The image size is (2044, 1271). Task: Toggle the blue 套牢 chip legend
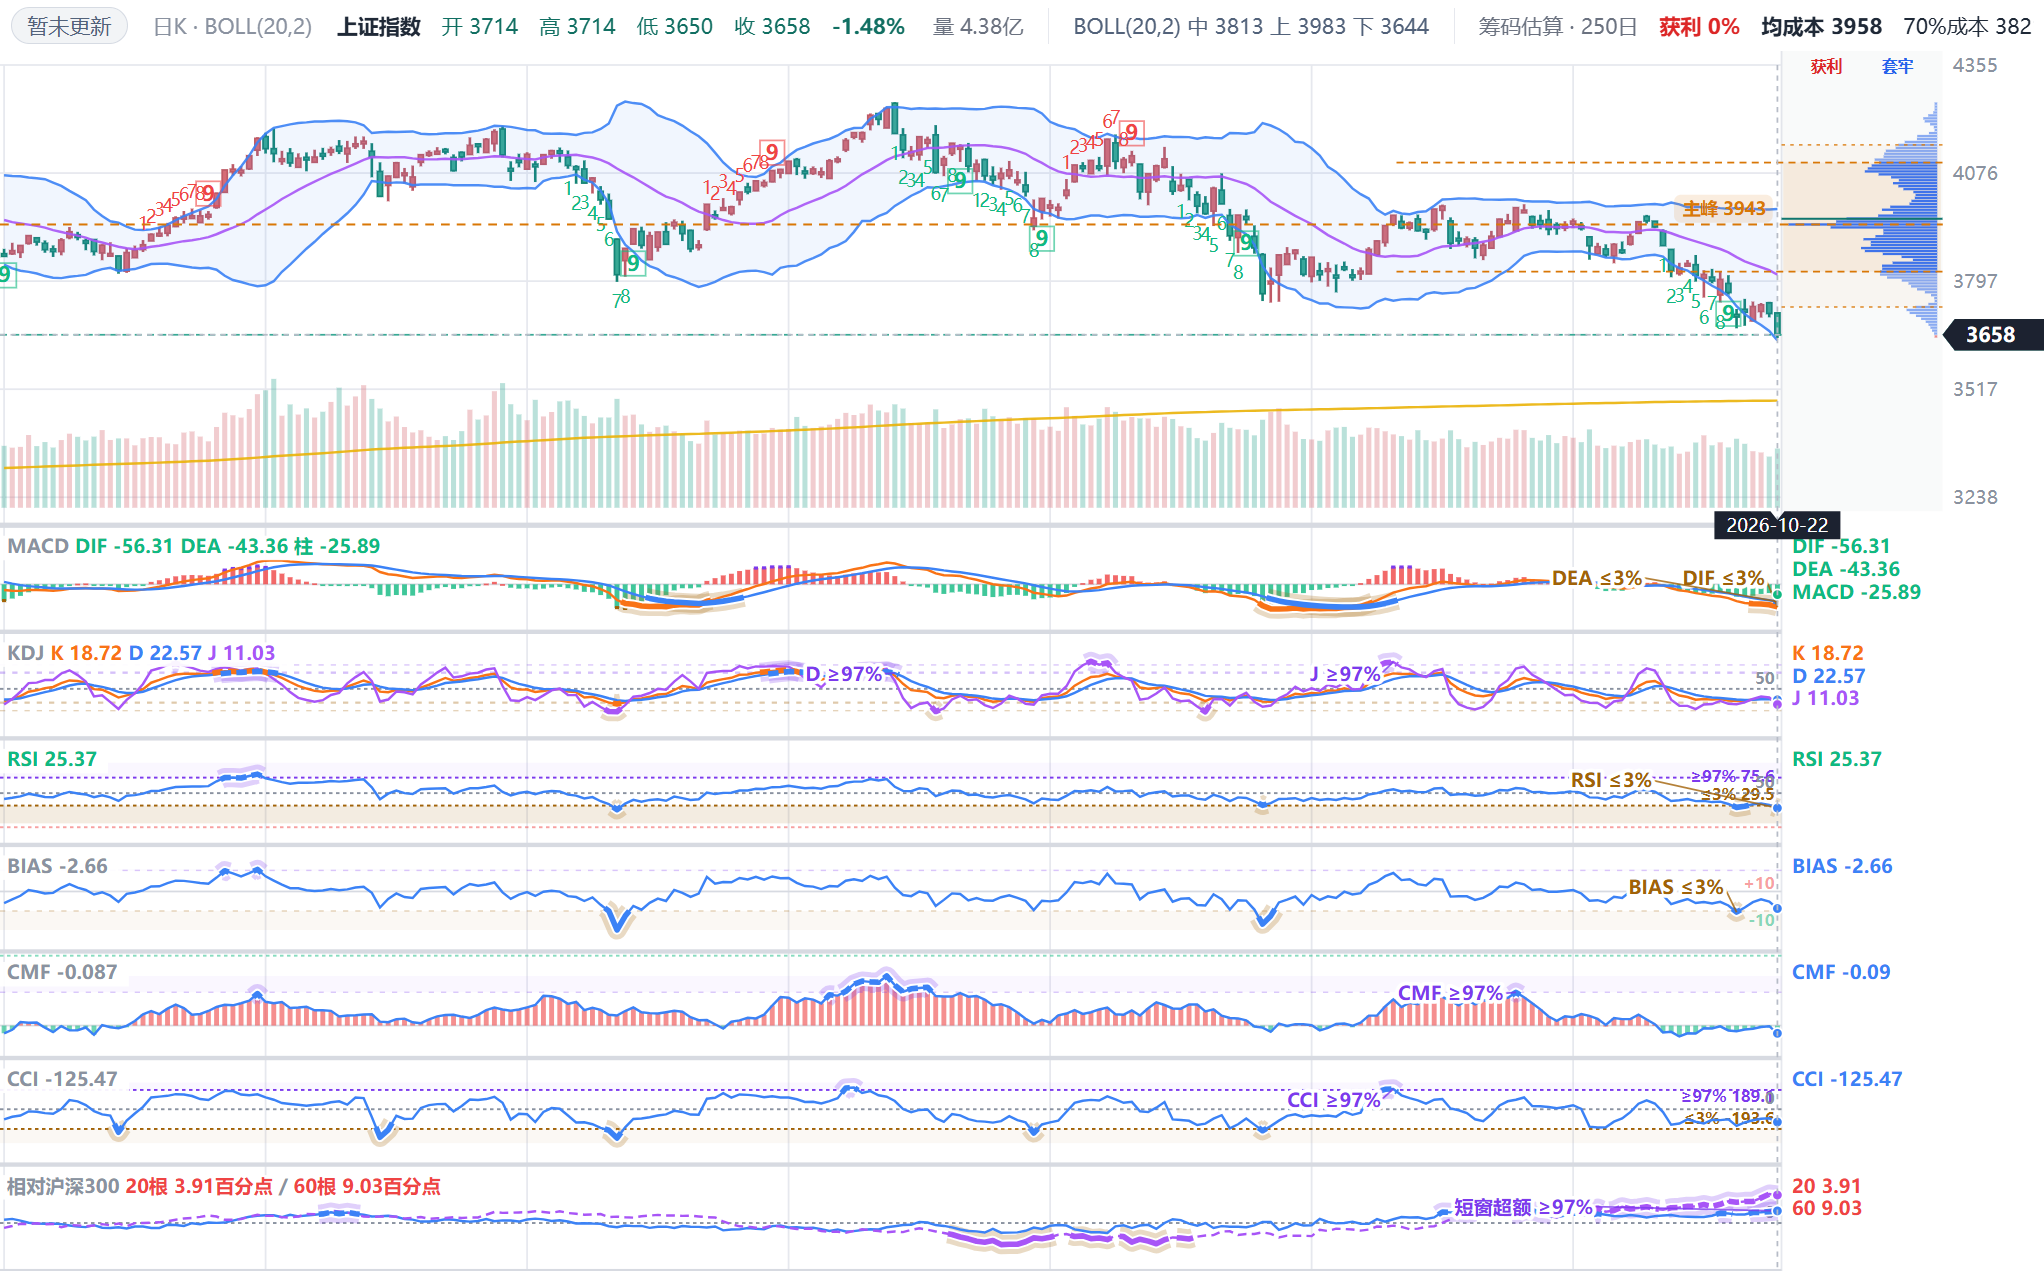[x=1897, y=66]
